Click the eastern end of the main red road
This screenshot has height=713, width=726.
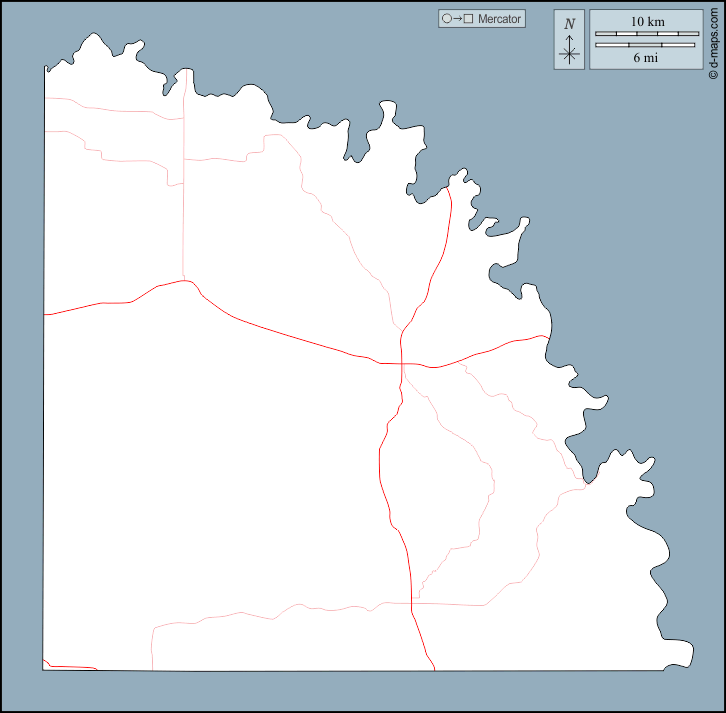[547, 337]
